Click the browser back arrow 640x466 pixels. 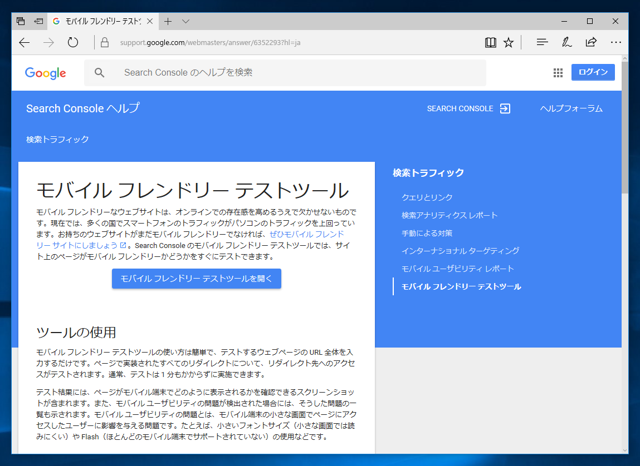[x=24, y=42]
